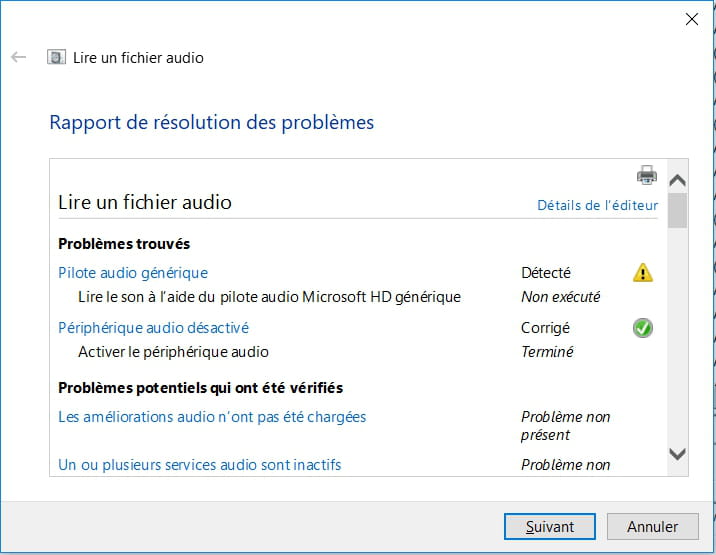Click the Lire le son pilote générique text
Screen dimensions: 716x555
[x=269, y=296]
